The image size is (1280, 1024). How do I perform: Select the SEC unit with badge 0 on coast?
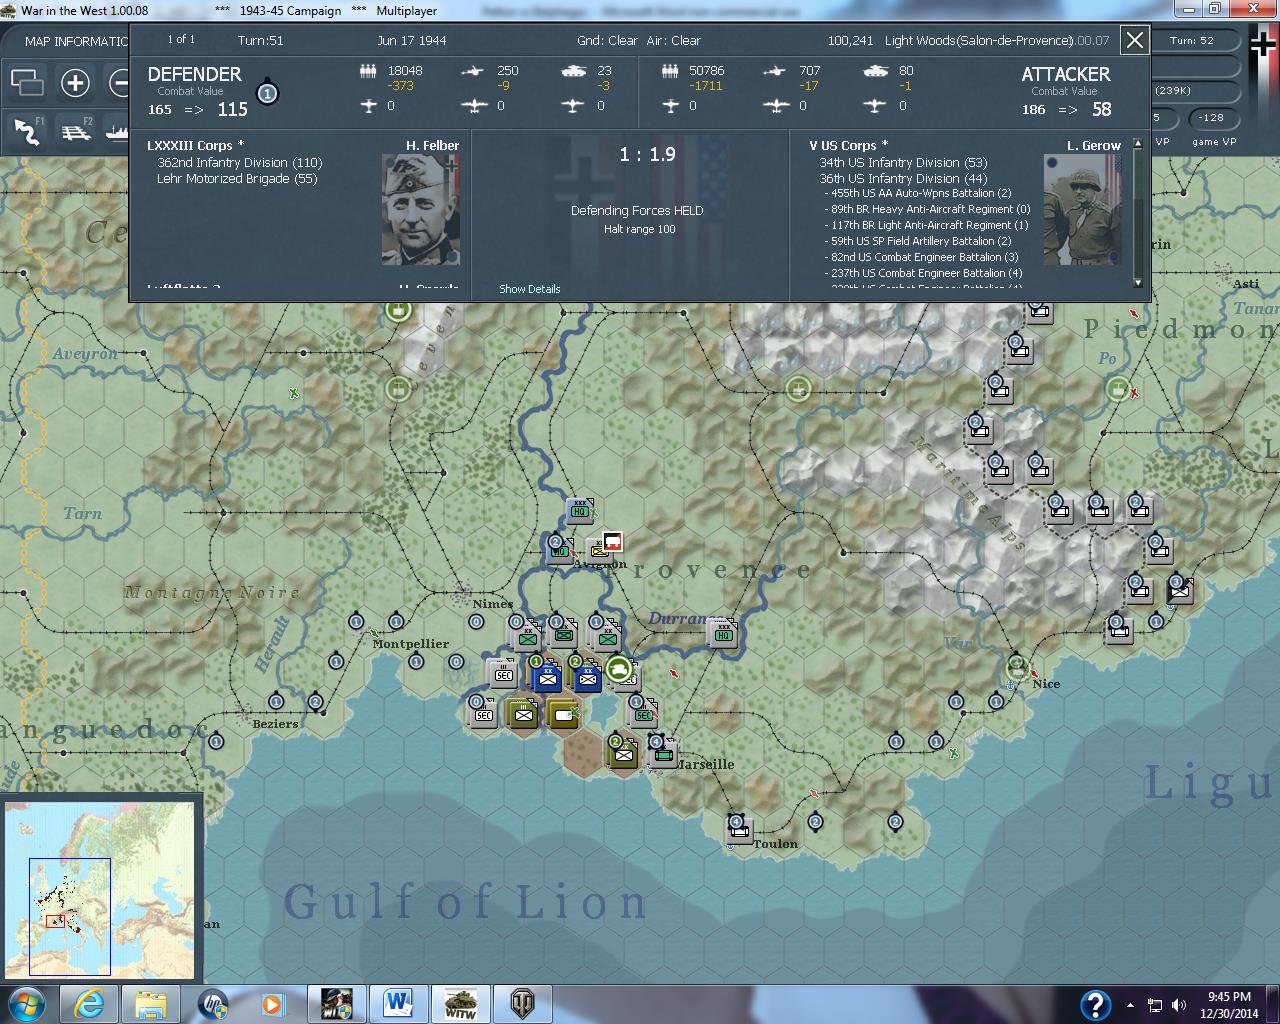click(x=484, y=713)
